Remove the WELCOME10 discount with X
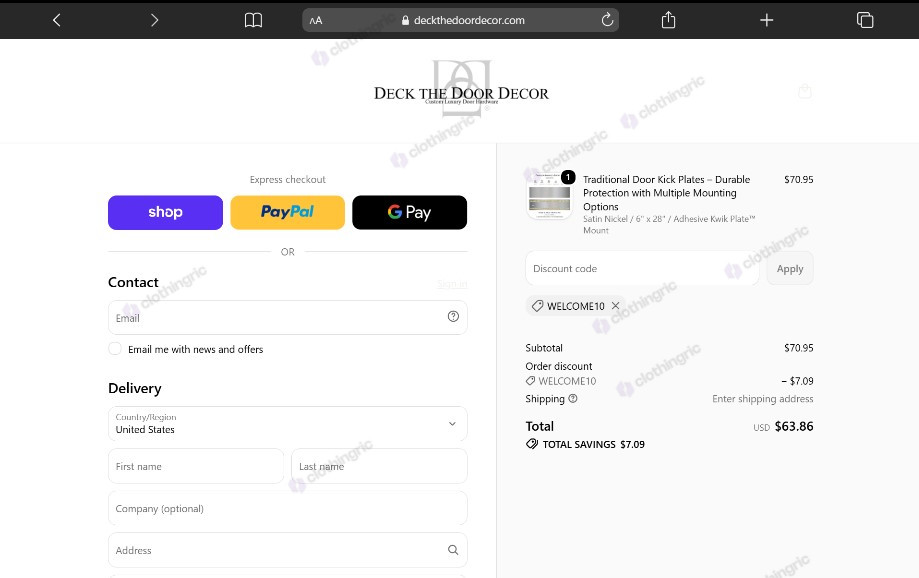The width and height of the screenshot is (919, 578). point(615,305)
